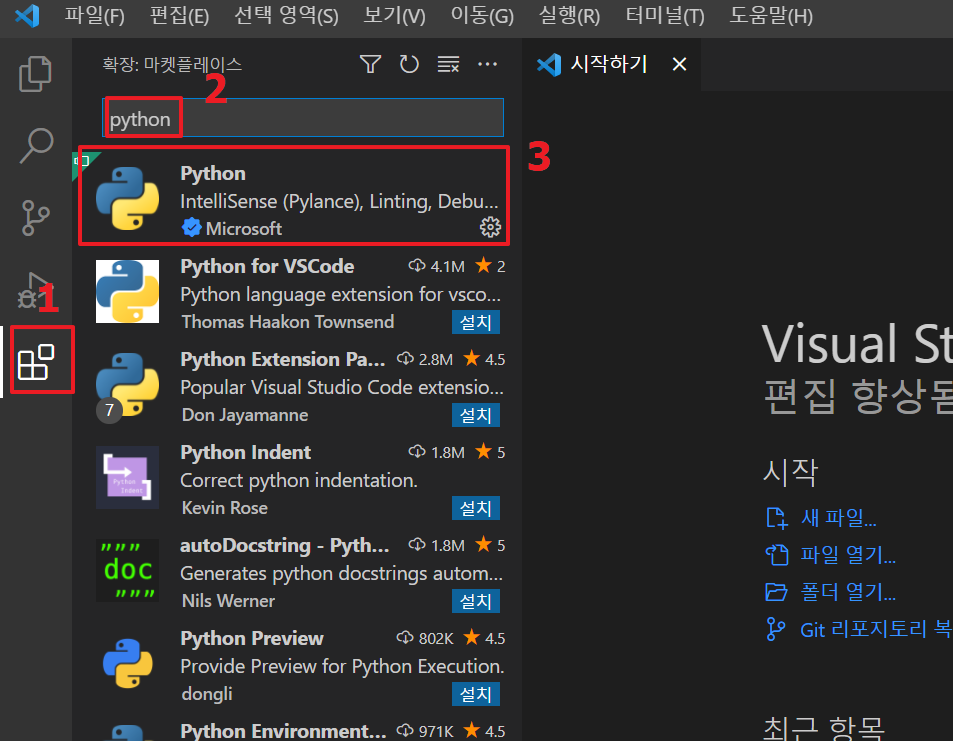This screenshot has width=953, height=741.
Task: Click the open folder icon under 시작
Action: pos(776,592)
